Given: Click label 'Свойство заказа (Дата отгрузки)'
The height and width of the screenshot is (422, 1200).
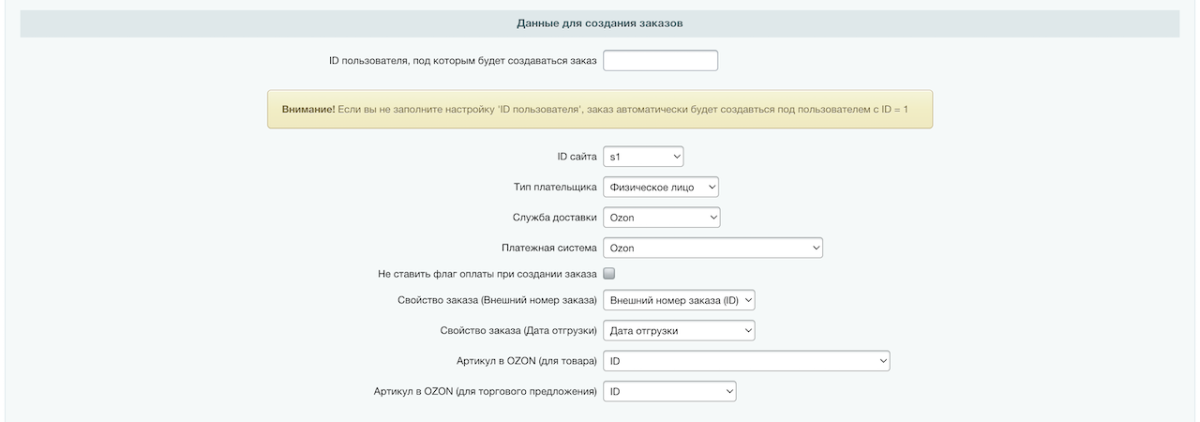Looking at the screenshot, I should click(x=518, y=331).
